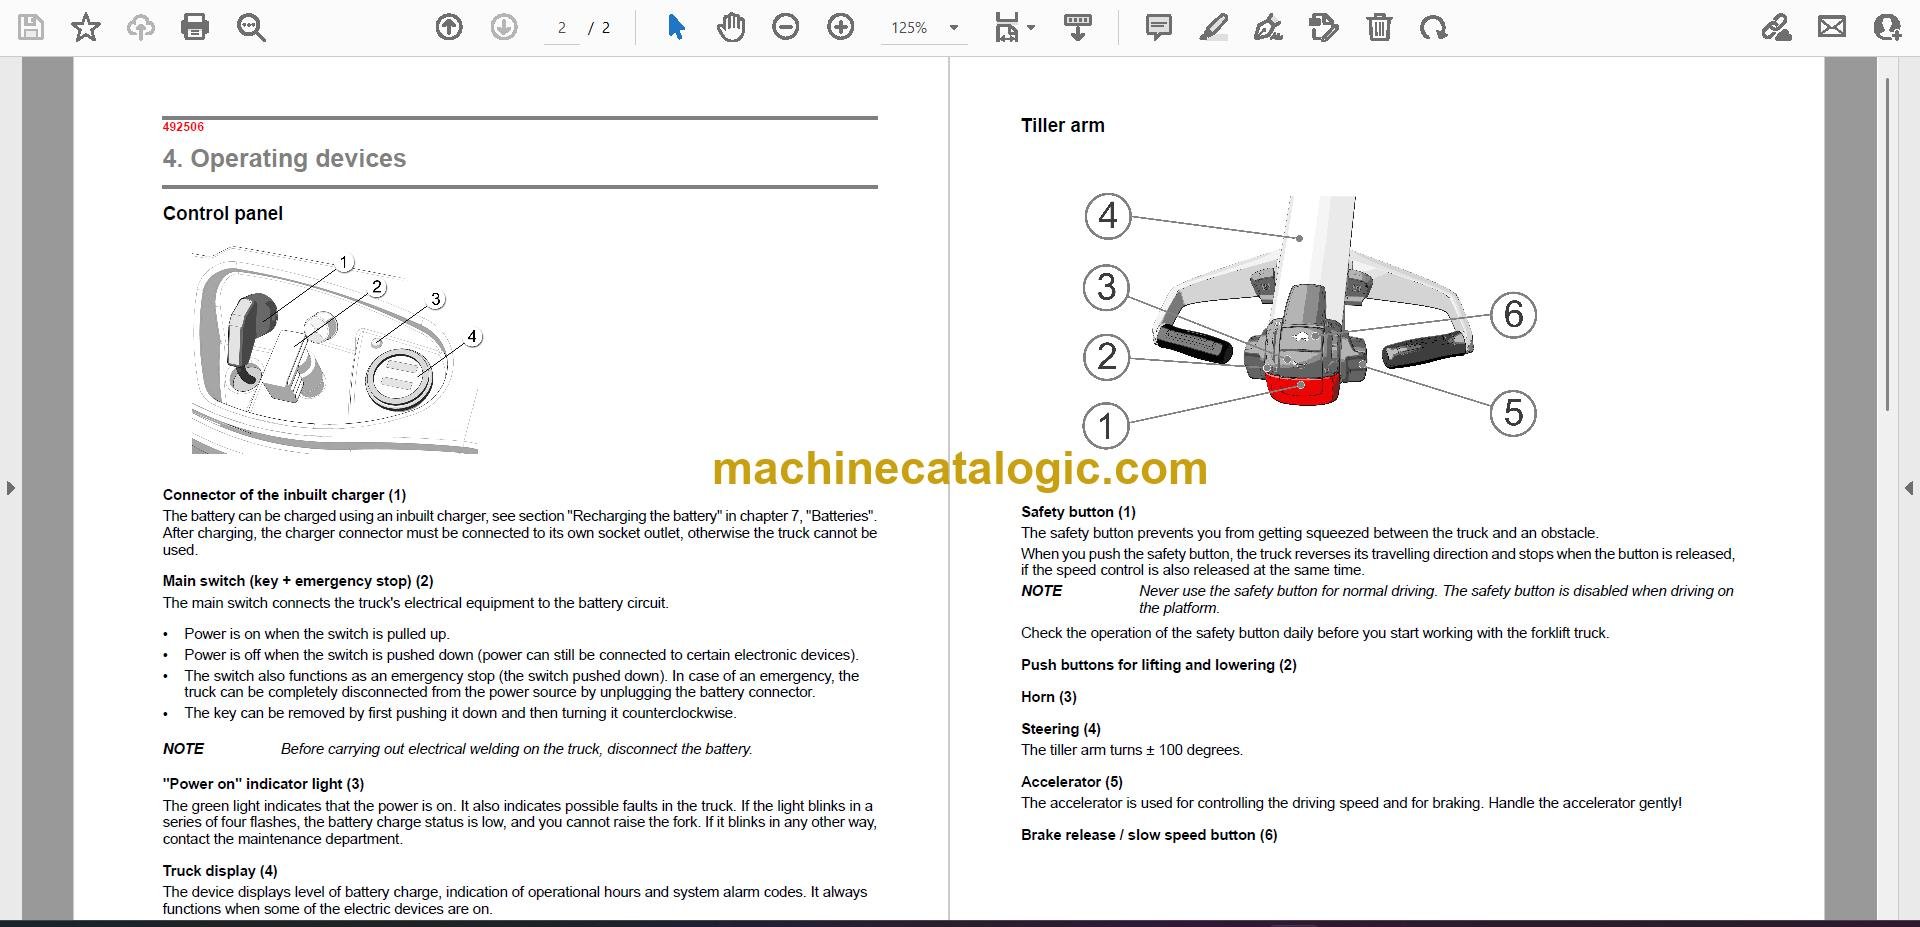Click 'Connector of the inbuilt charger (1)' text
The height and width of the screenshot is (927, 1920).
pyautogui.click(x=284, y=495)
